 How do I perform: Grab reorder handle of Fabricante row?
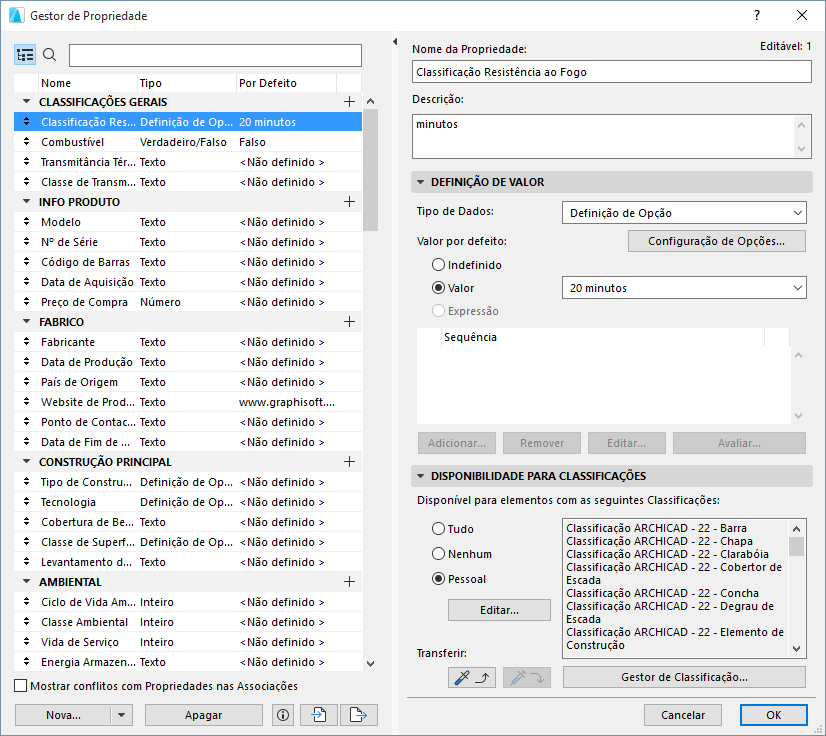click(26, 342)
